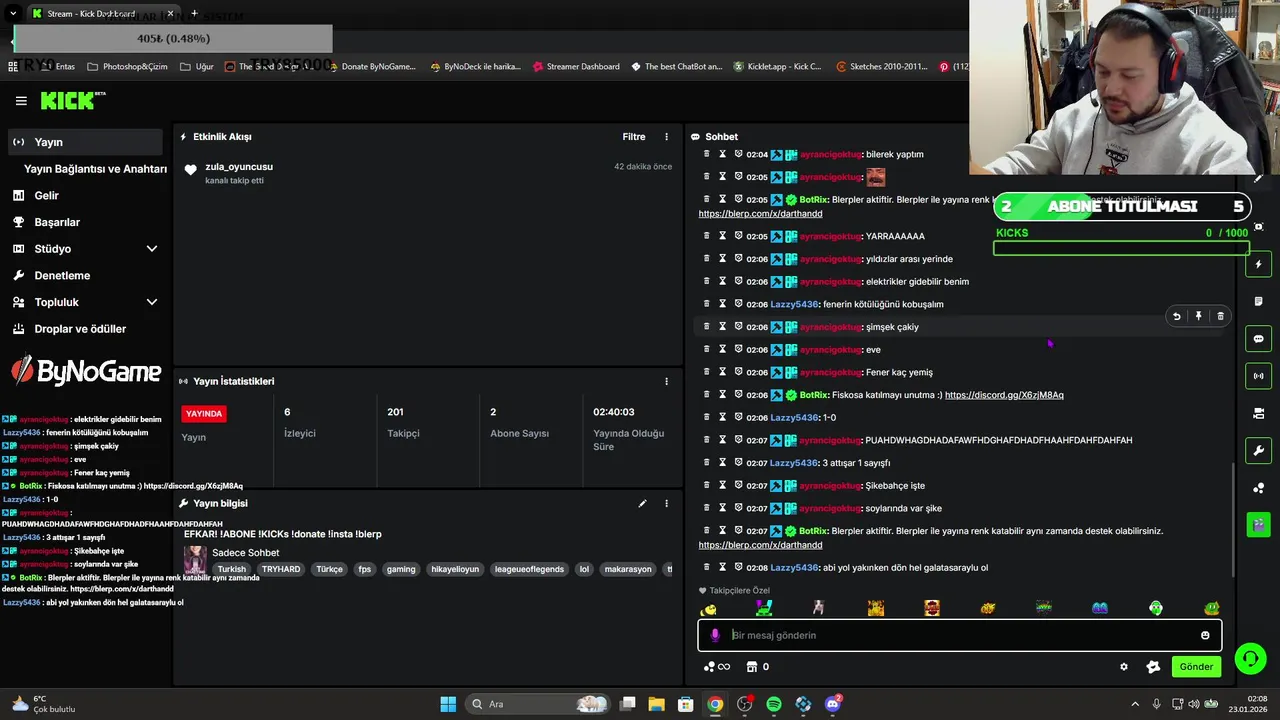This screenshot has height=720, width=1280.
Task: Undo action on şimşek çakiy message
Action: click(1177, 316)
